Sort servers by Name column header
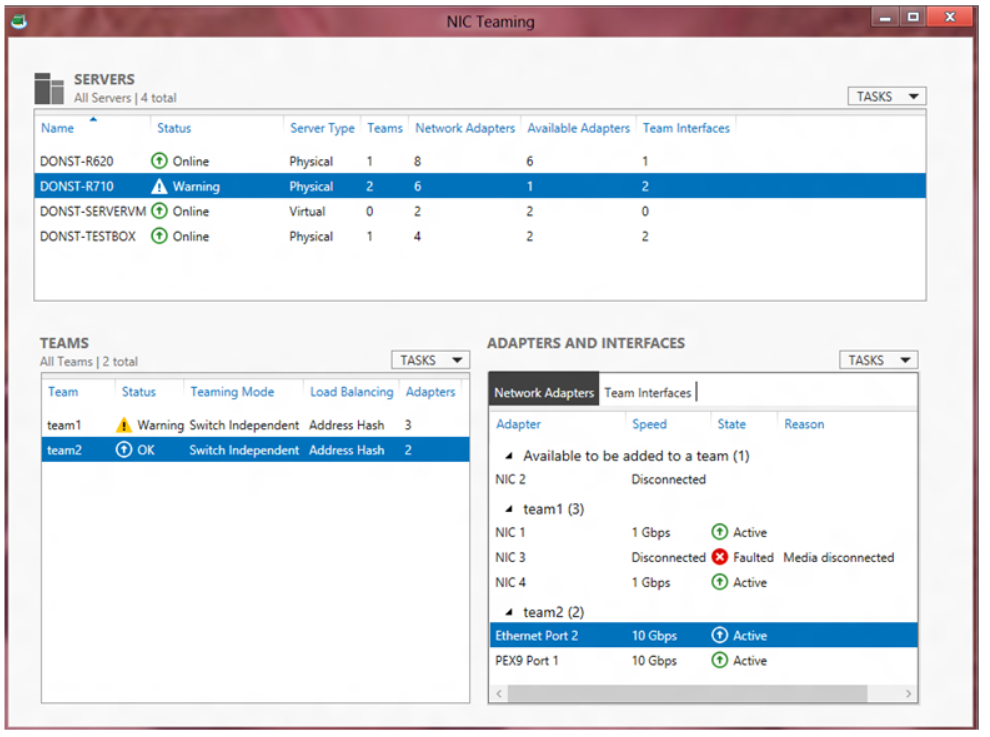Viewport: 990px width, 737px height. click(x=57, y=128)
